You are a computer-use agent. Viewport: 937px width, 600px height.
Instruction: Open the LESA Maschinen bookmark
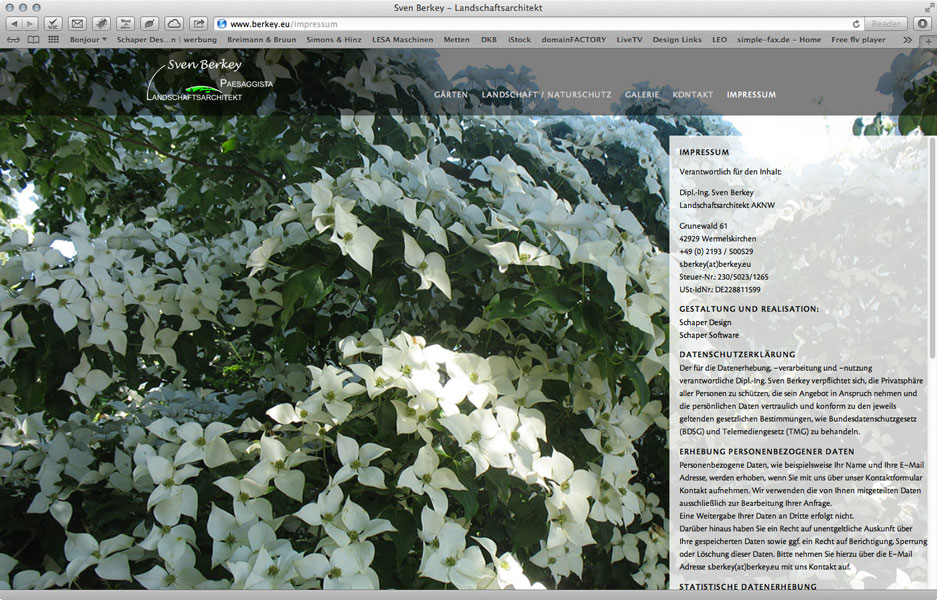[x=403, y=40]
